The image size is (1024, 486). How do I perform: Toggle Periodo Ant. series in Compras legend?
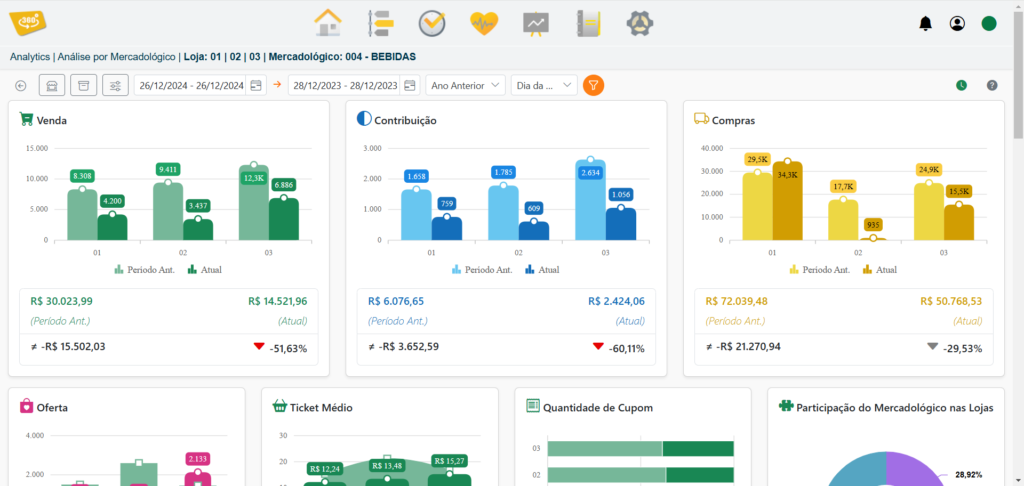pyautogui.click(x=820, y=270)
